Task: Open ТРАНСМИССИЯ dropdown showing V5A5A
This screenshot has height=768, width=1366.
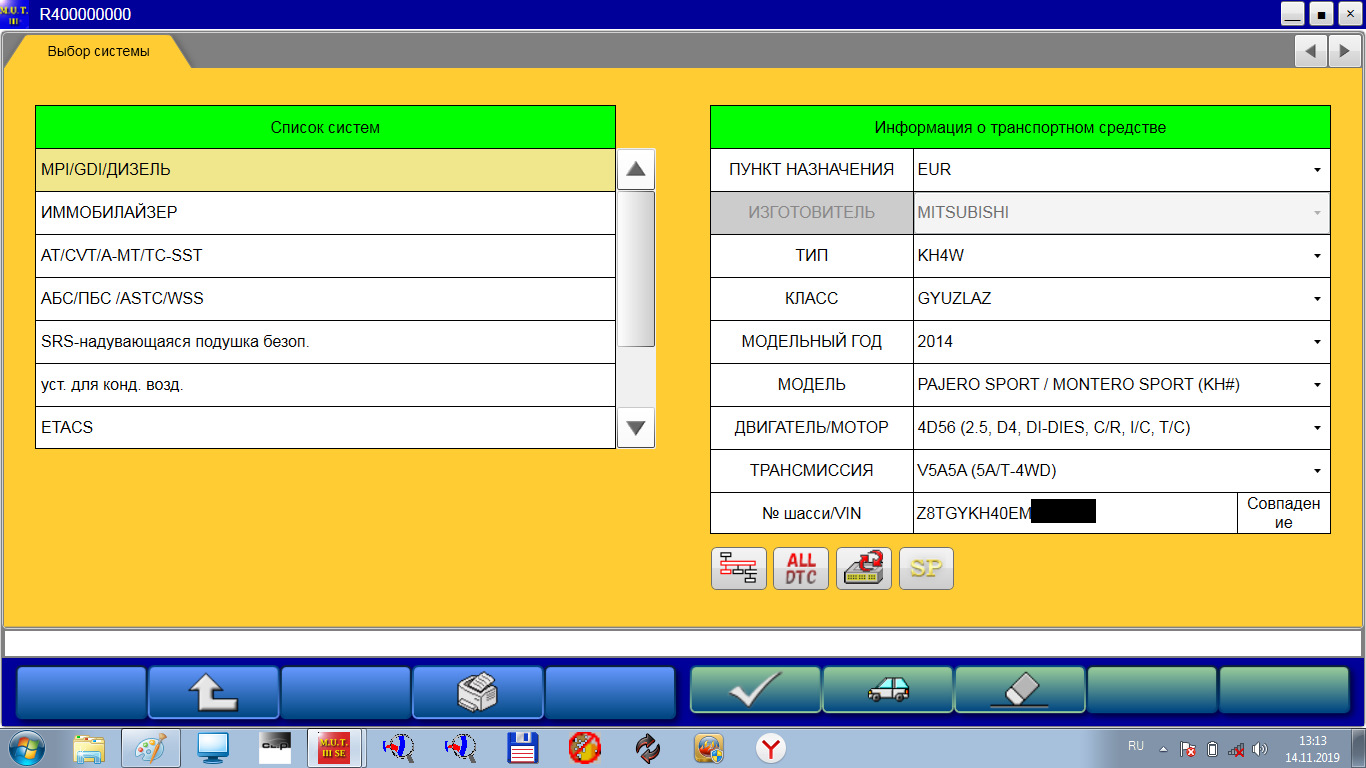Action: pos(1122,471)
